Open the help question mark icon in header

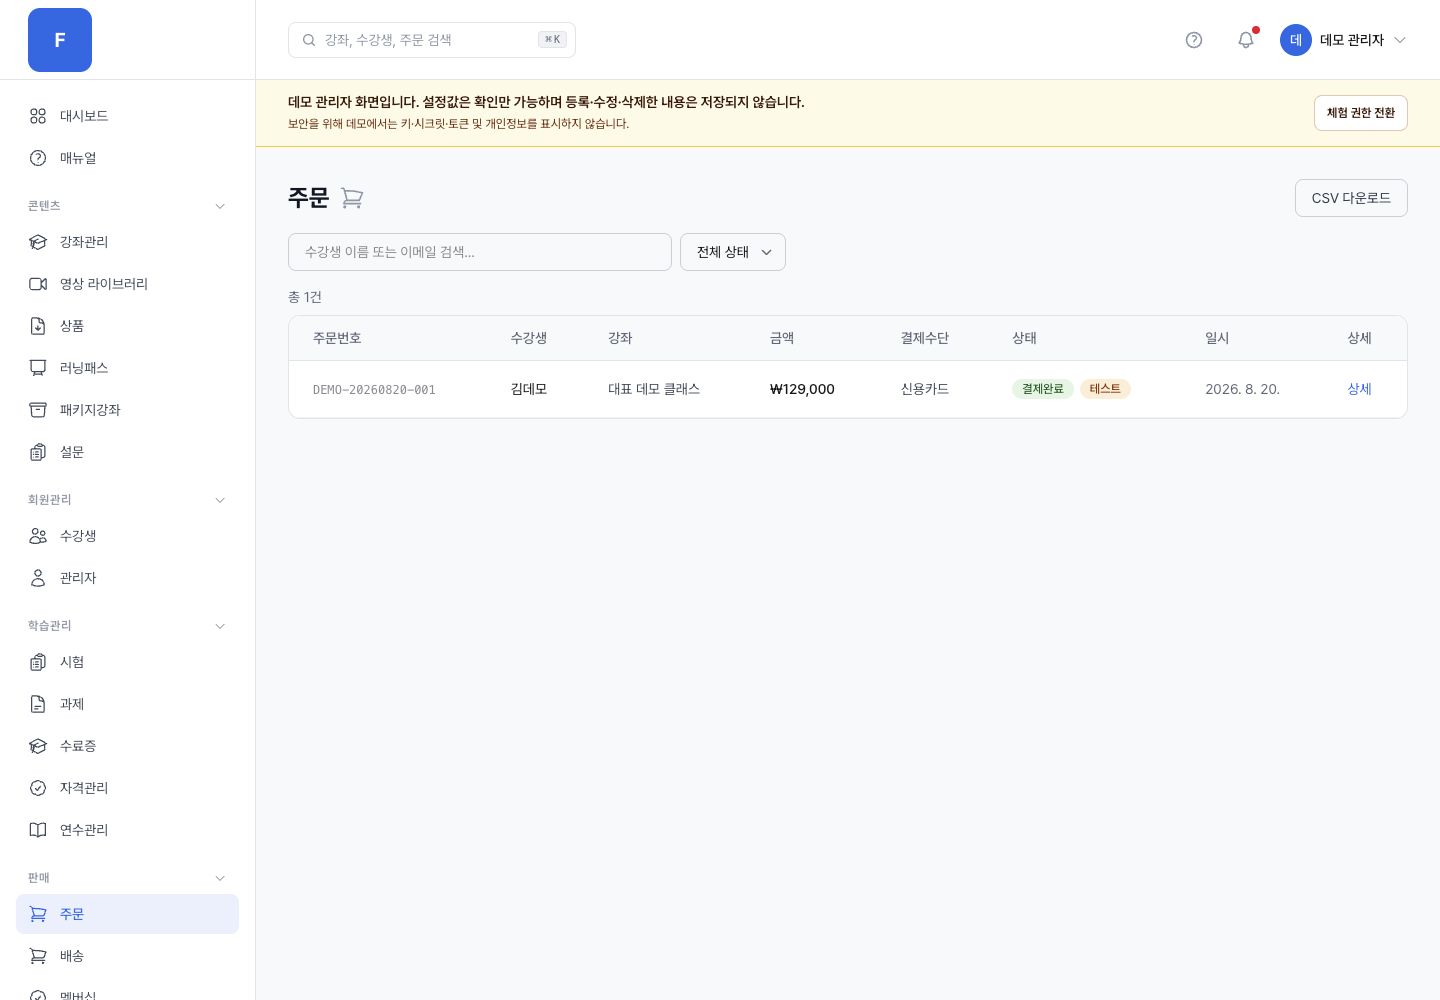[1194, 40]
